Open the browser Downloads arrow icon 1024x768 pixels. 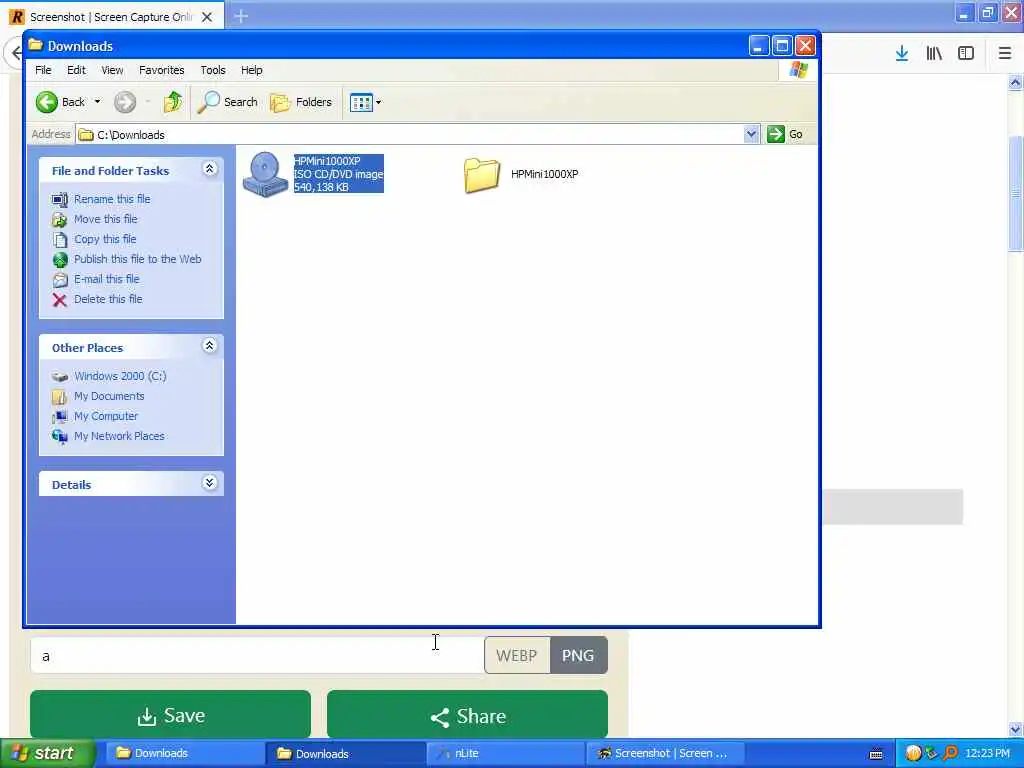902,53
